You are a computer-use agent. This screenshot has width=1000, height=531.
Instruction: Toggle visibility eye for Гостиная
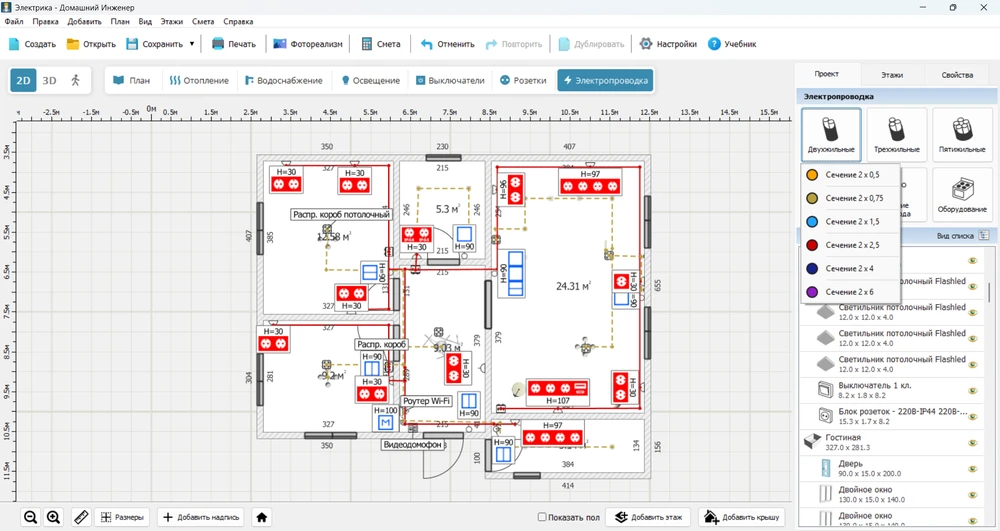pos(971,441)
